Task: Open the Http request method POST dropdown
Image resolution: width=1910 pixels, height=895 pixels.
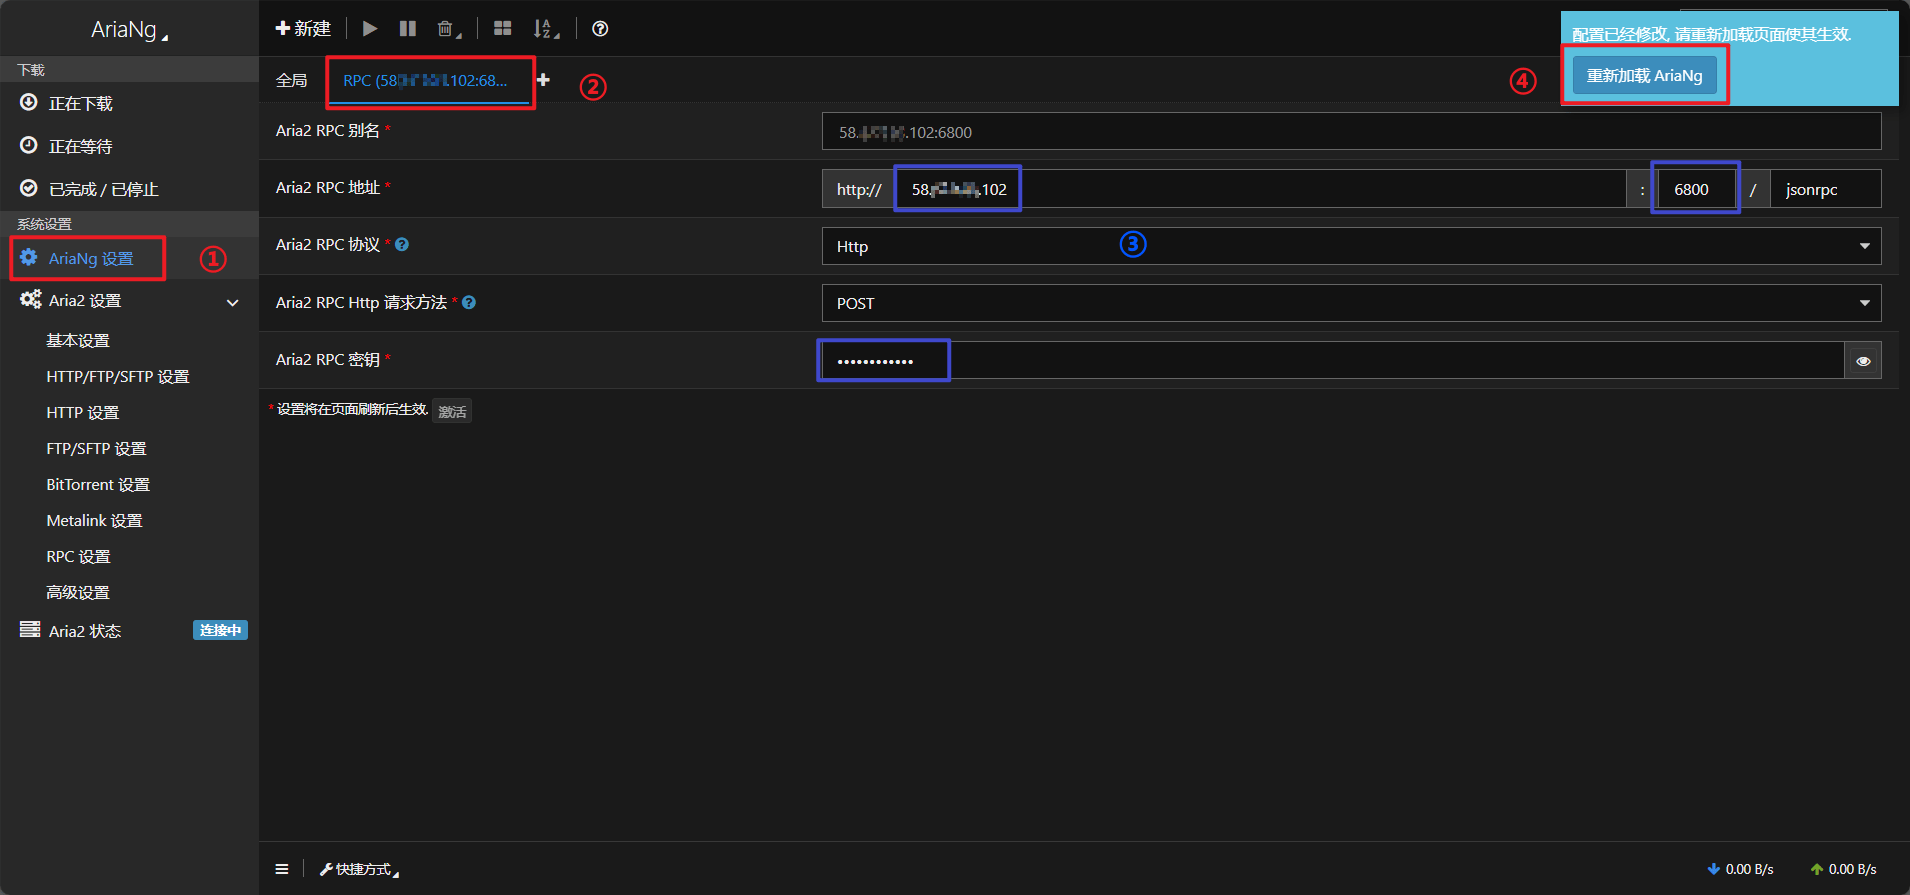Action: click(x=1350, y=303)
